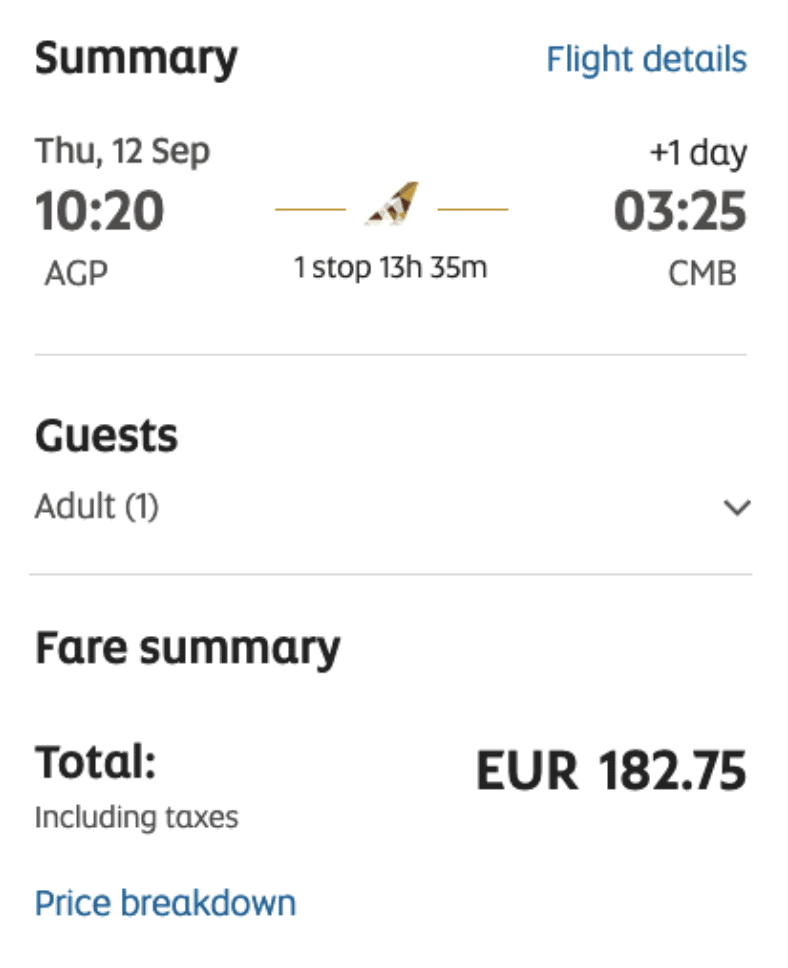This screenshot has width=788, height=968.
Task: Click the Including taxes note
Action: pyautogui.click(x=136, y=817)
